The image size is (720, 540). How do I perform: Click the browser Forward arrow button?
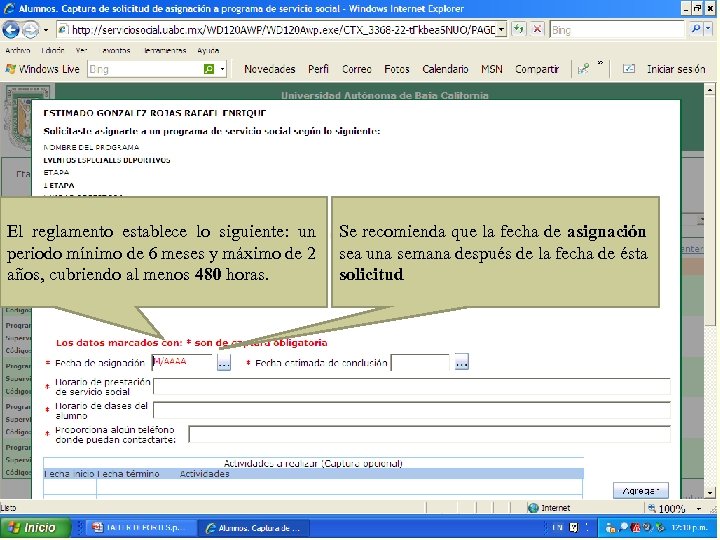click(30, 30)
